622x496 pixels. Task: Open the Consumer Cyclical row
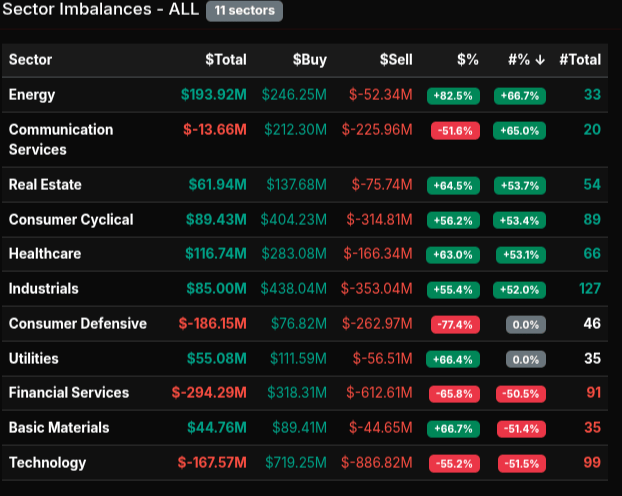(x=71, y=220)
